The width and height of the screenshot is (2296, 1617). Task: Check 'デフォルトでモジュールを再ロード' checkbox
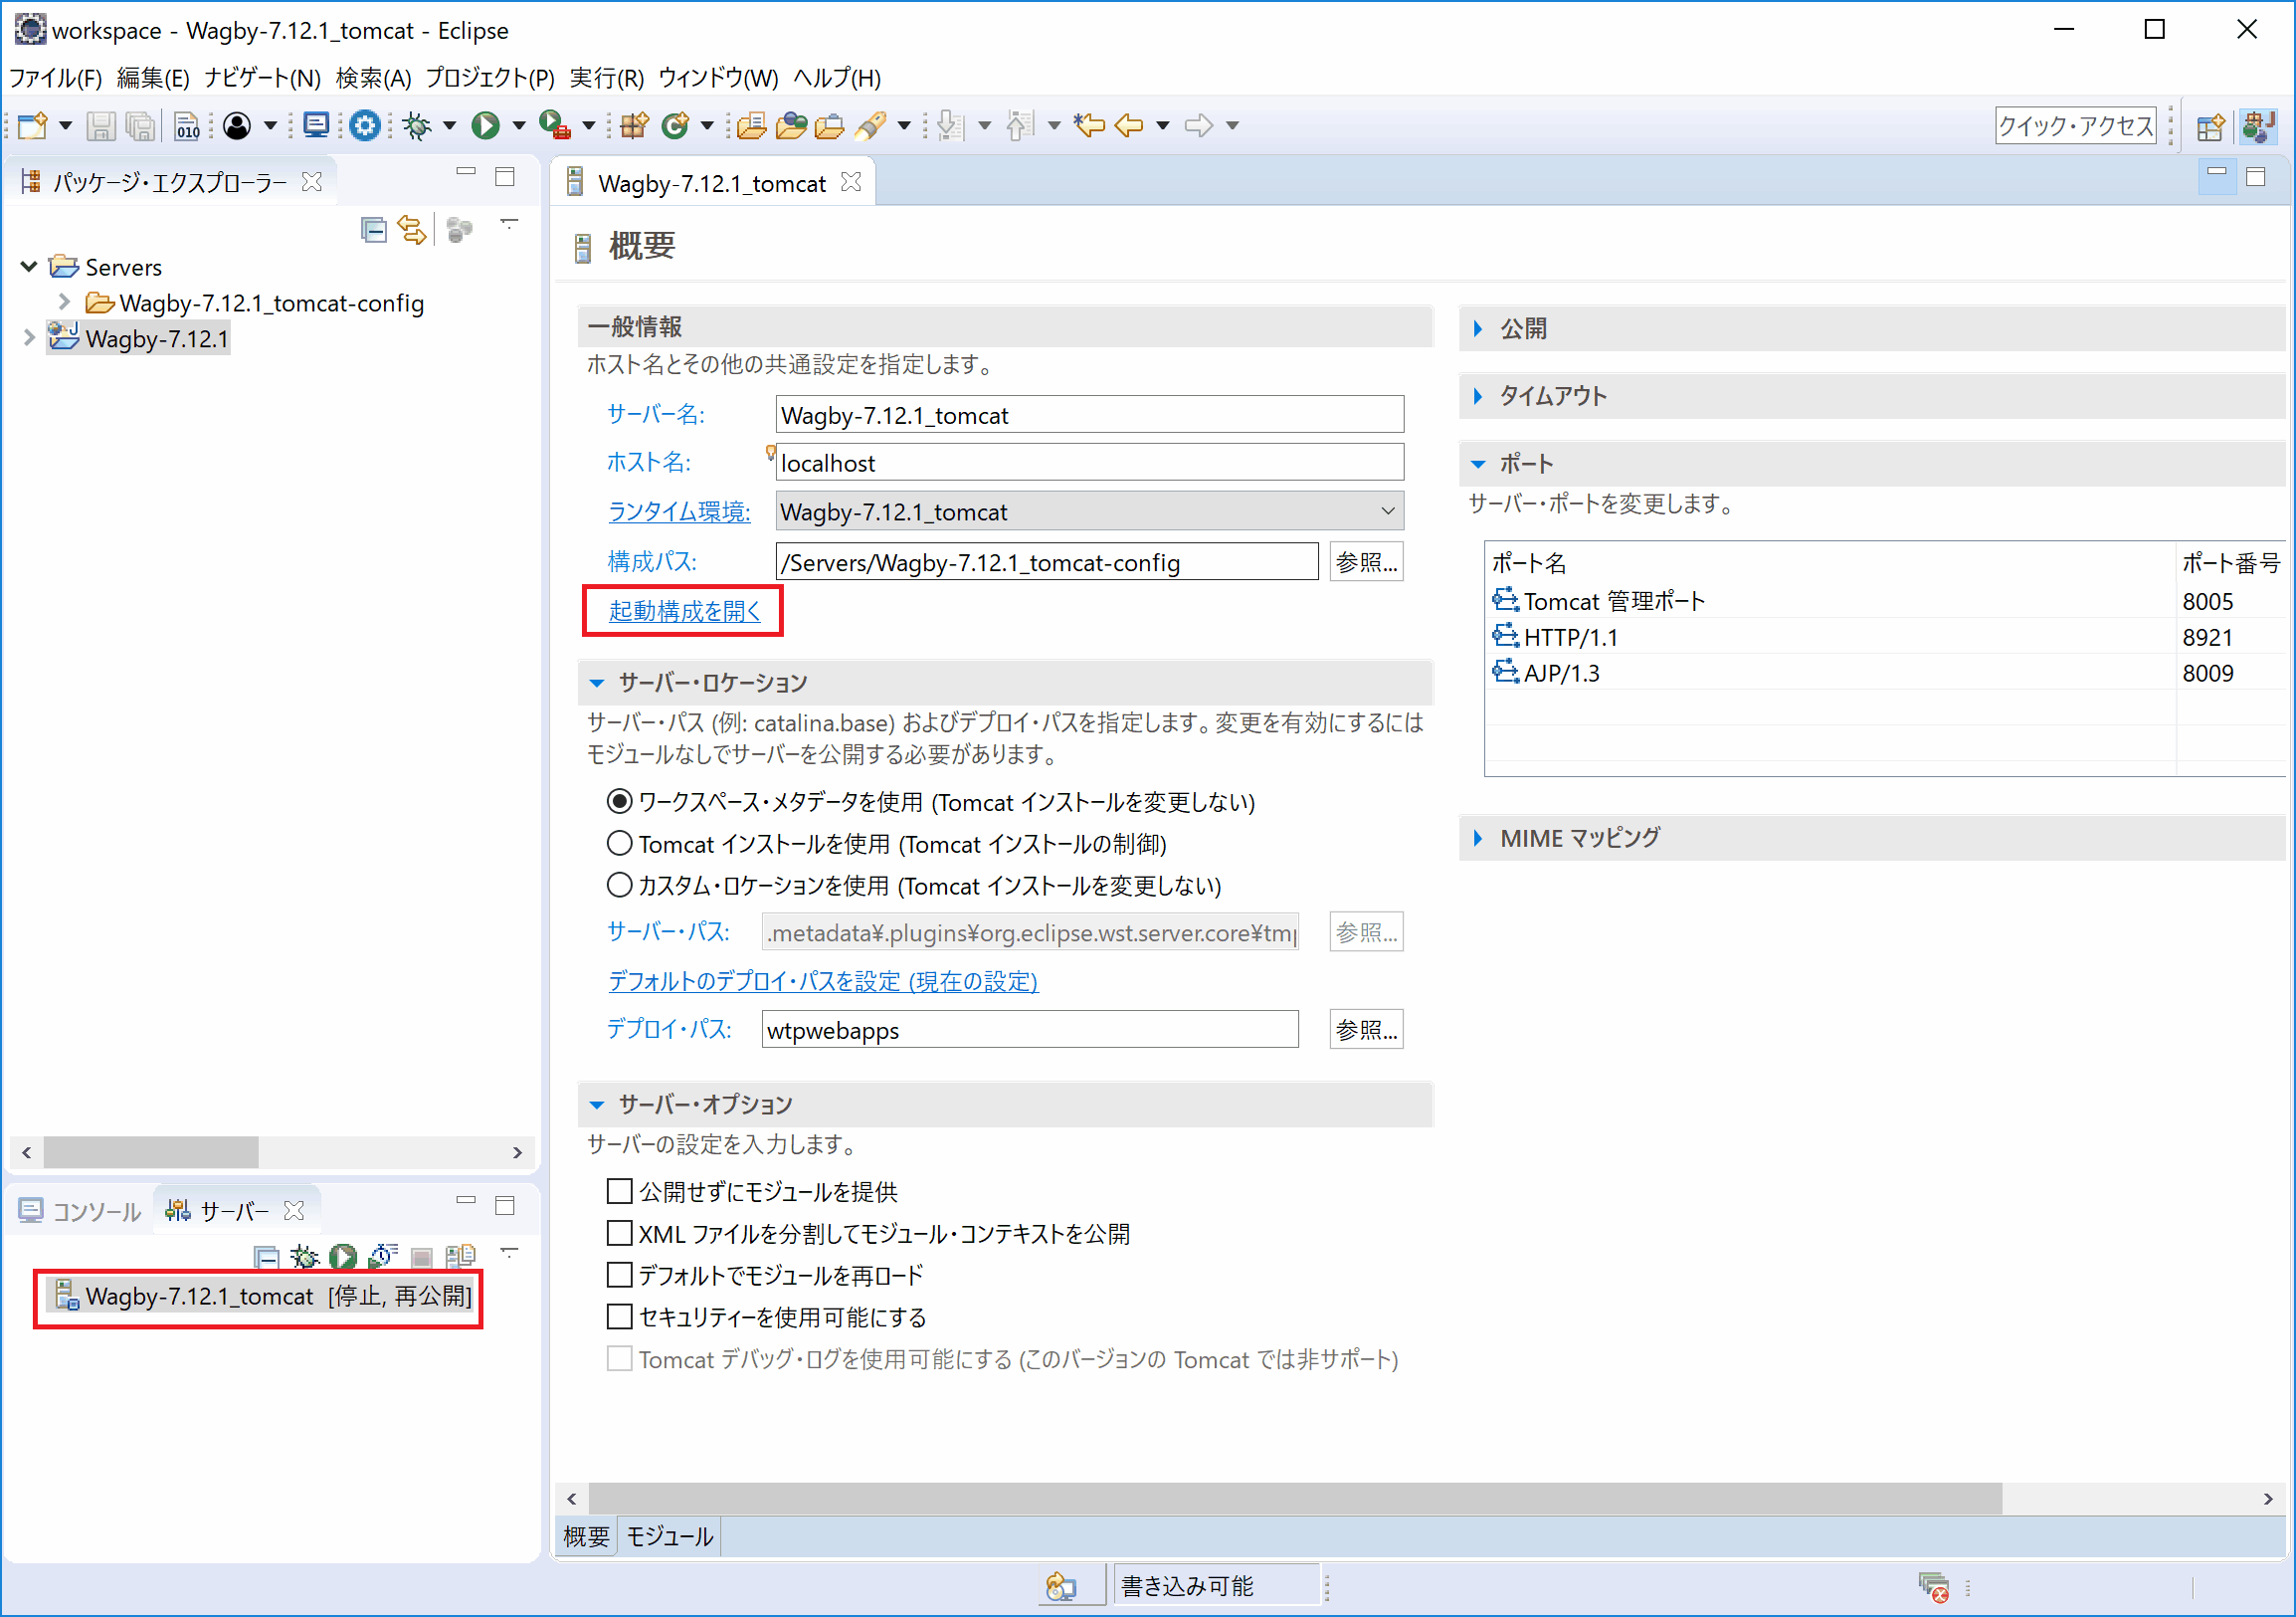620,1275
